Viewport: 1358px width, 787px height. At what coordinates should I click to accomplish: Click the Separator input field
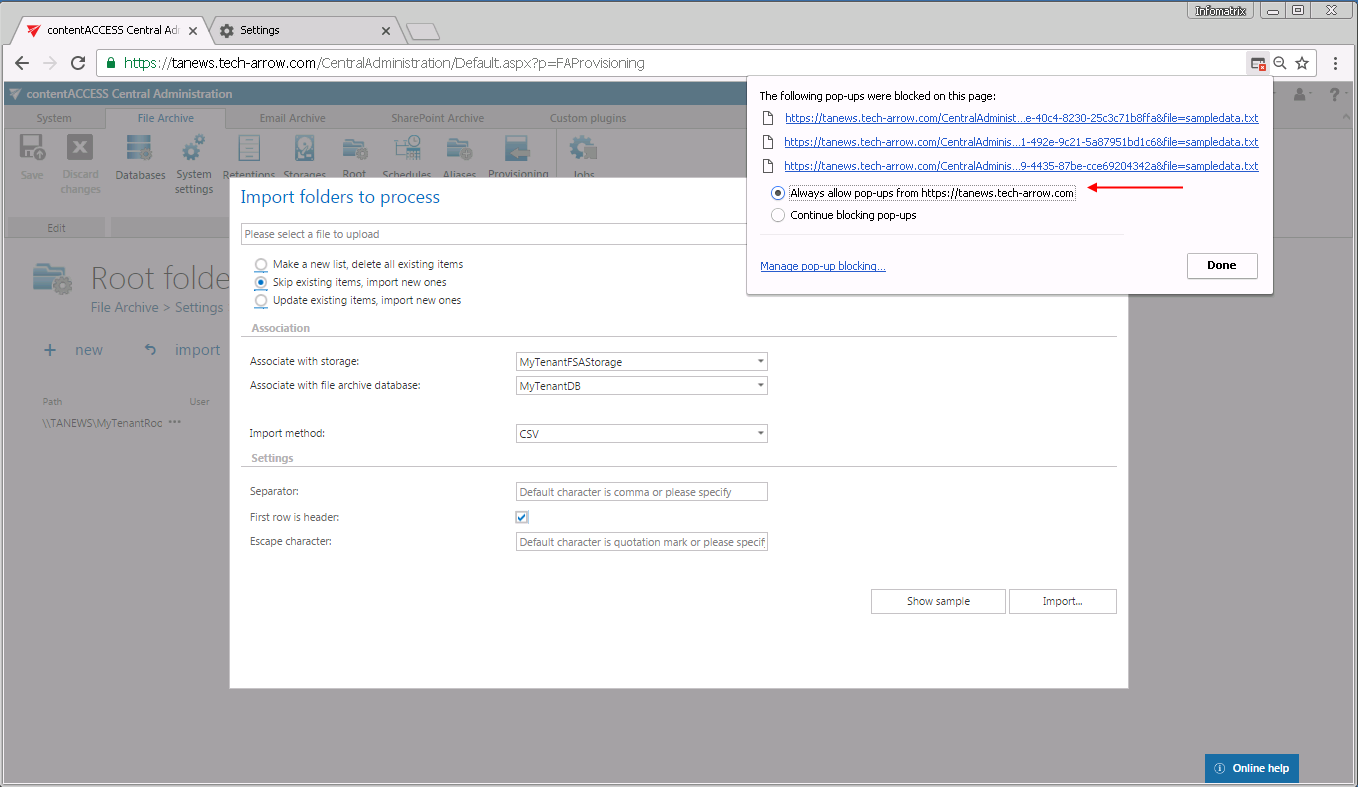coord(641,492)
